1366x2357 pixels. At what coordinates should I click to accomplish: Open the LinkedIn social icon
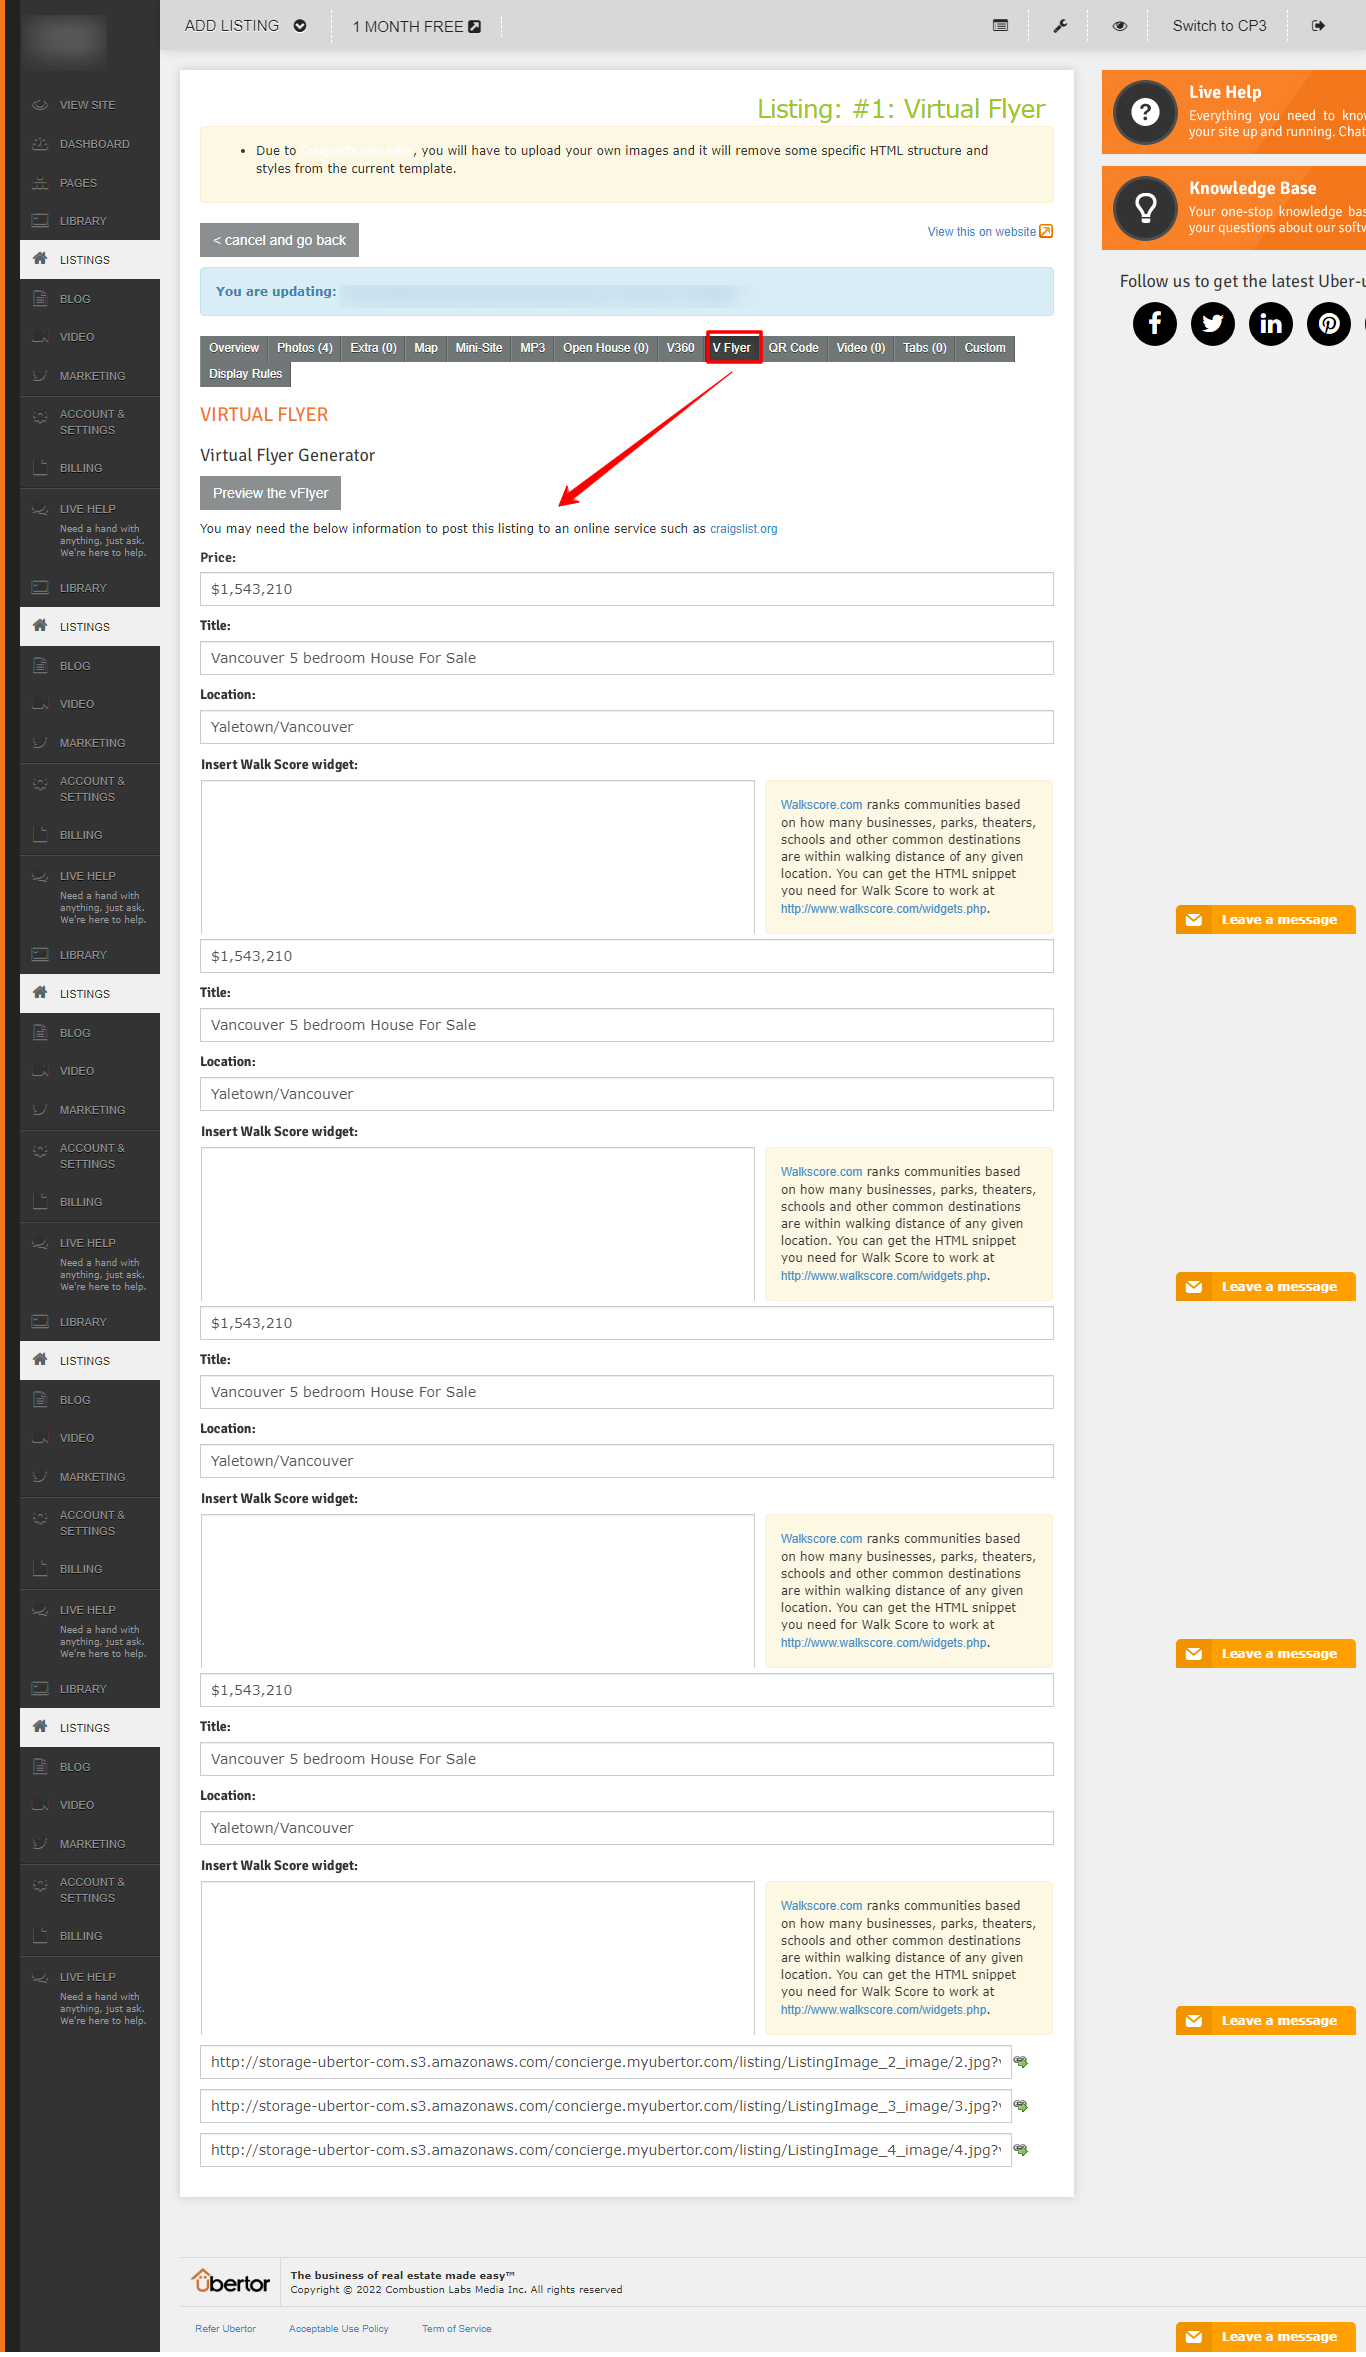pyautogui.click(x=1270, y=324)
